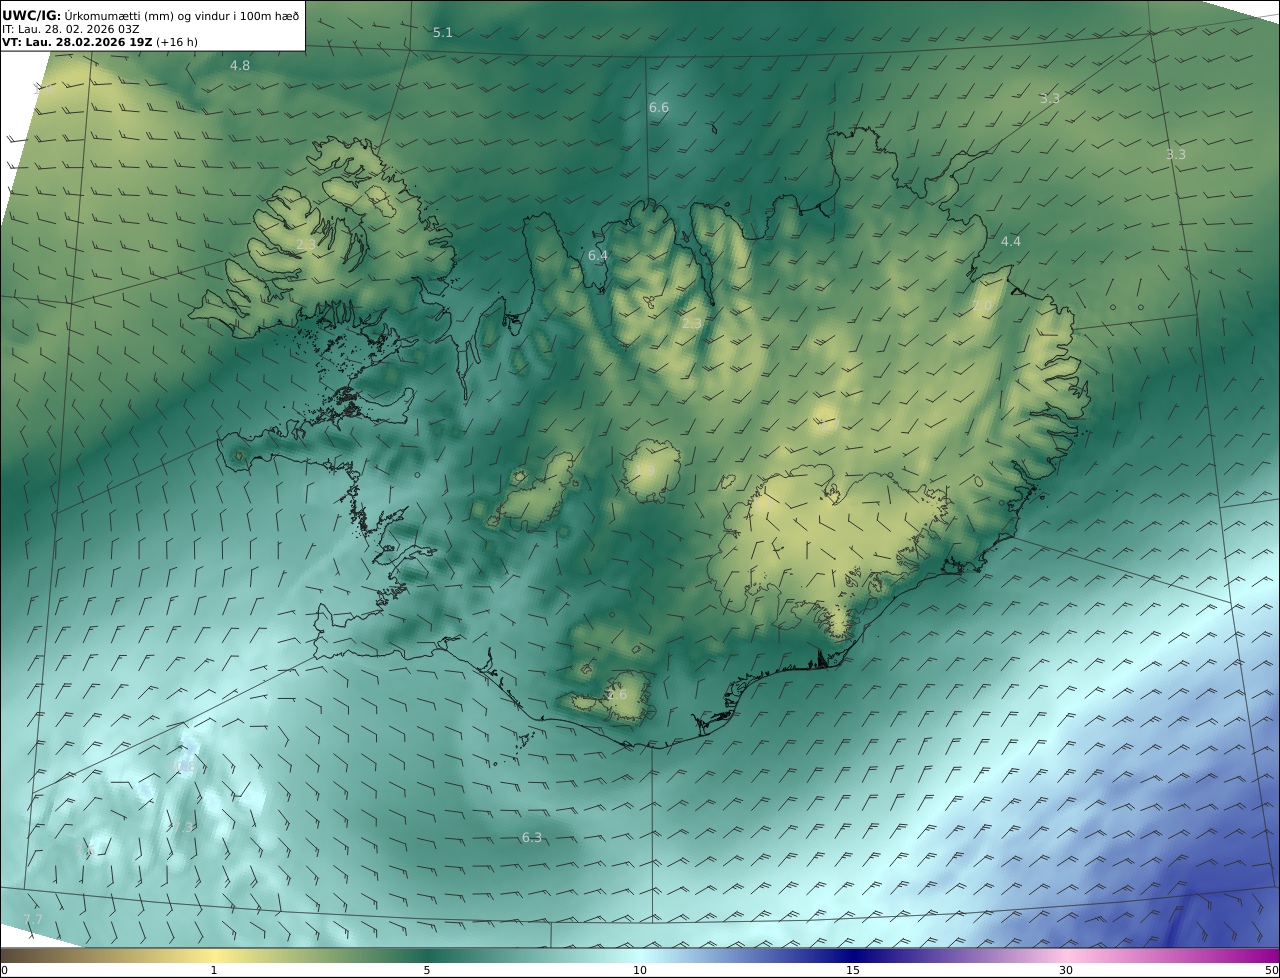This screenshot has width=1280, height=978.
Task: Click the 2.6 value on Mýrdalsjökull glacier
Action: (x=617, y=695)
